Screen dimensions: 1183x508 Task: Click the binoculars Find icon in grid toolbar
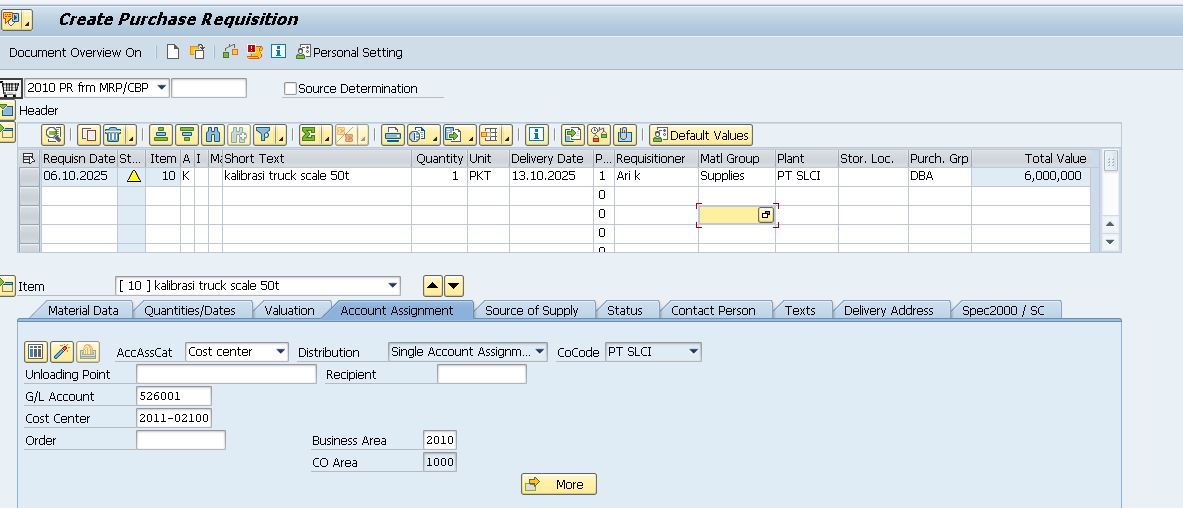[212, 135]
